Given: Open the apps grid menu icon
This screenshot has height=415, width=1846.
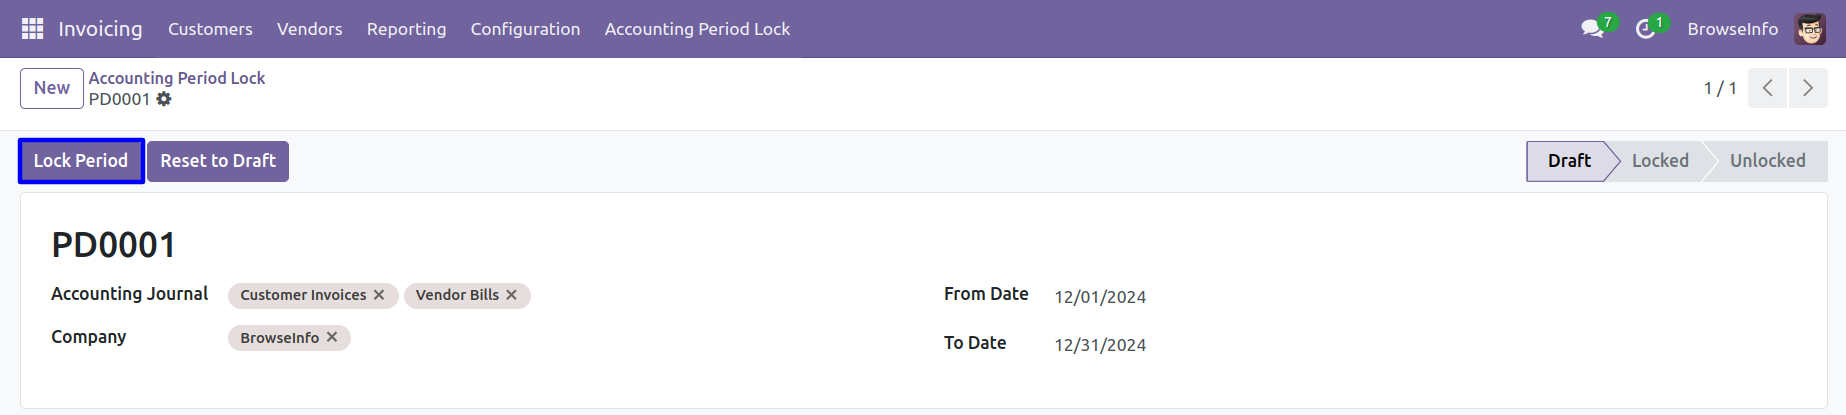Looking at the screenshot, I should [x=32, y=29].
